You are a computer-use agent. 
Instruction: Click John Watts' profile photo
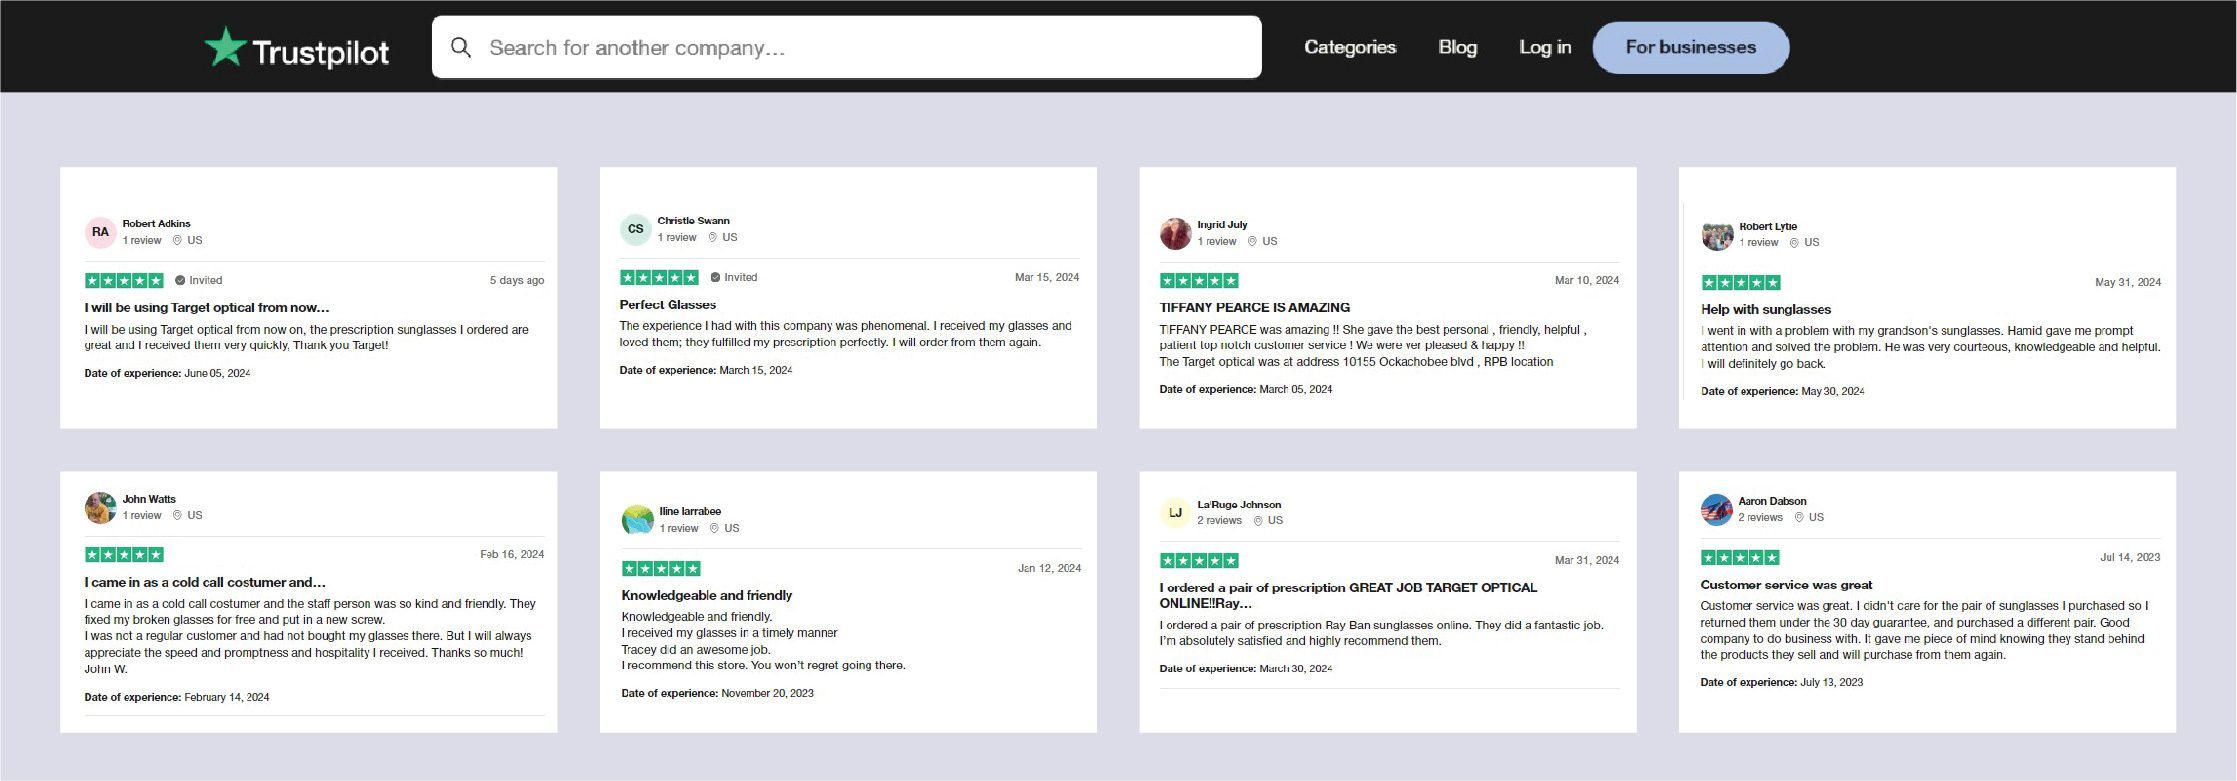coord(100,508)
